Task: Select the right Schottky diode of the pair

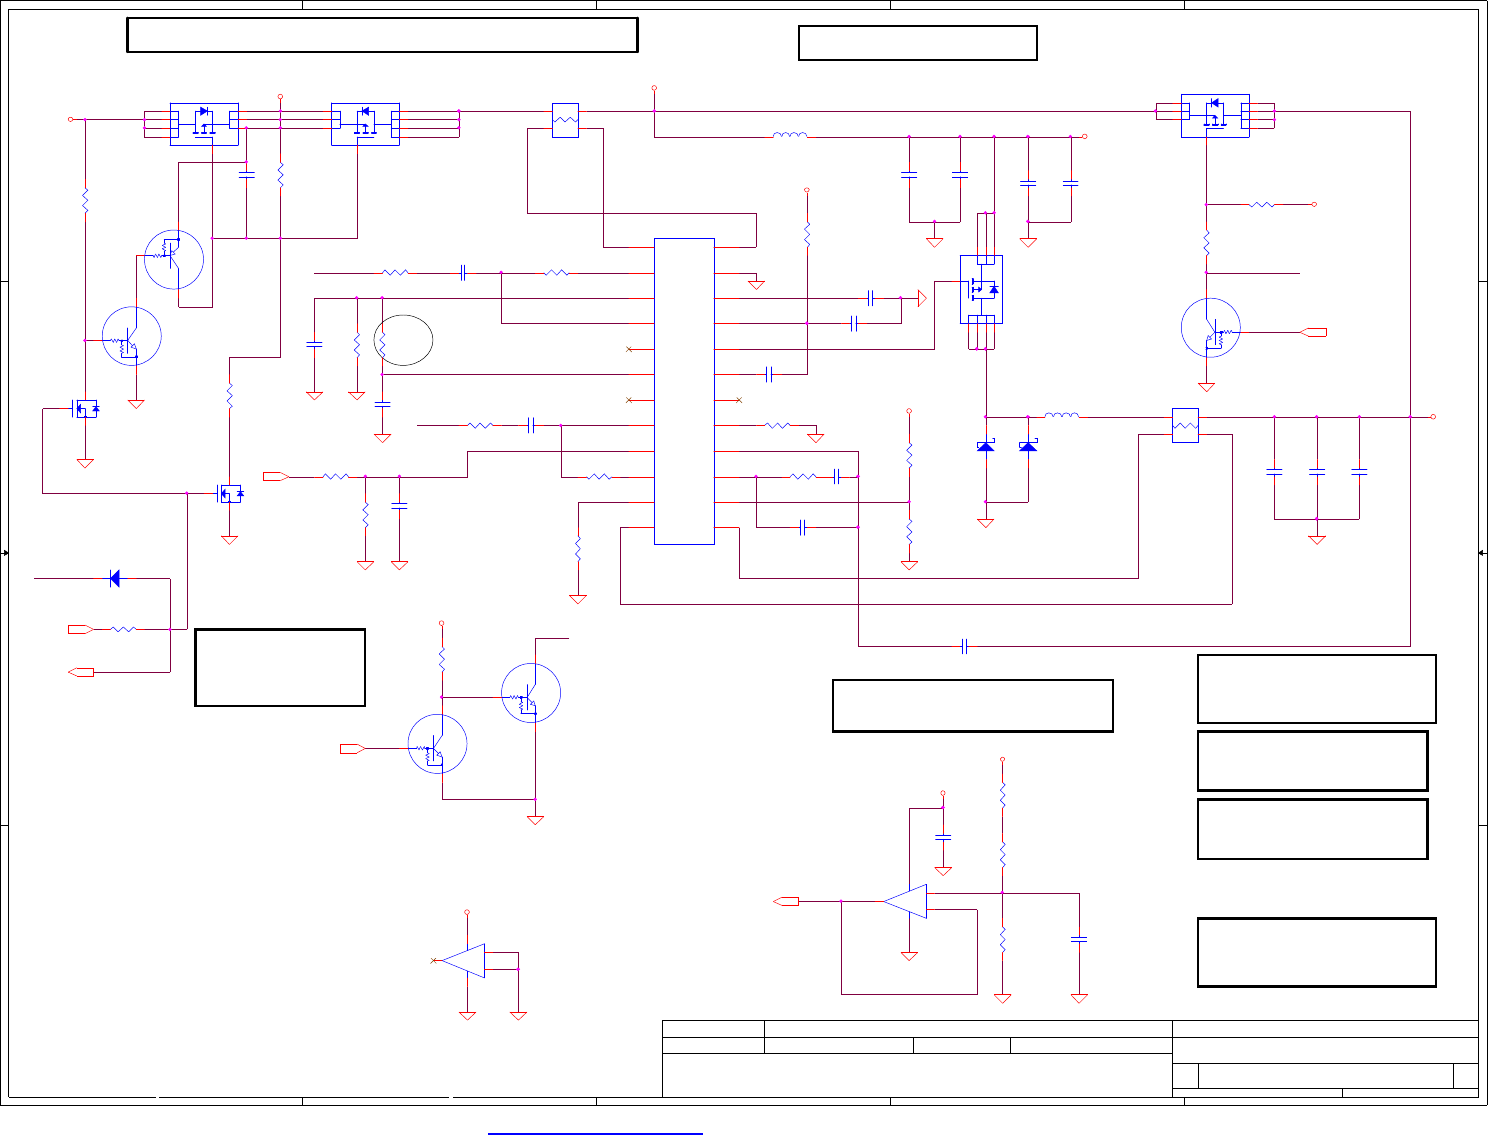Action: (1028, 446)
